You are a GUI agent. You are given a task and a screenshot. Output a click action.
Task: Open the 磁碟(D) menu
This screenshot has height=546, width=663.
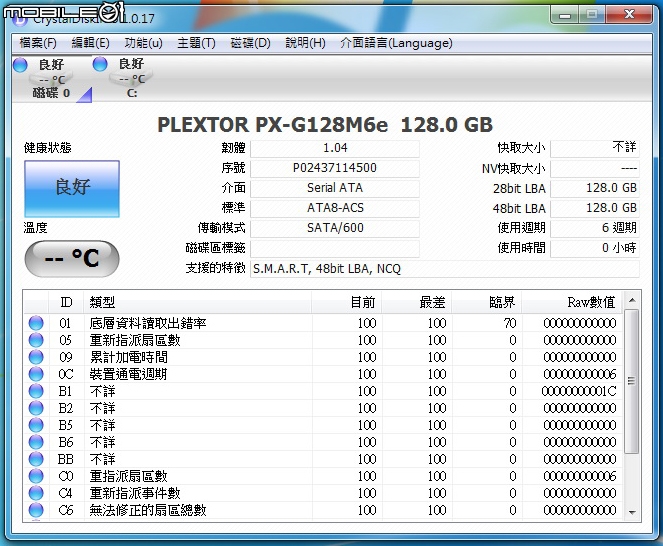click(x=250, y=43)
